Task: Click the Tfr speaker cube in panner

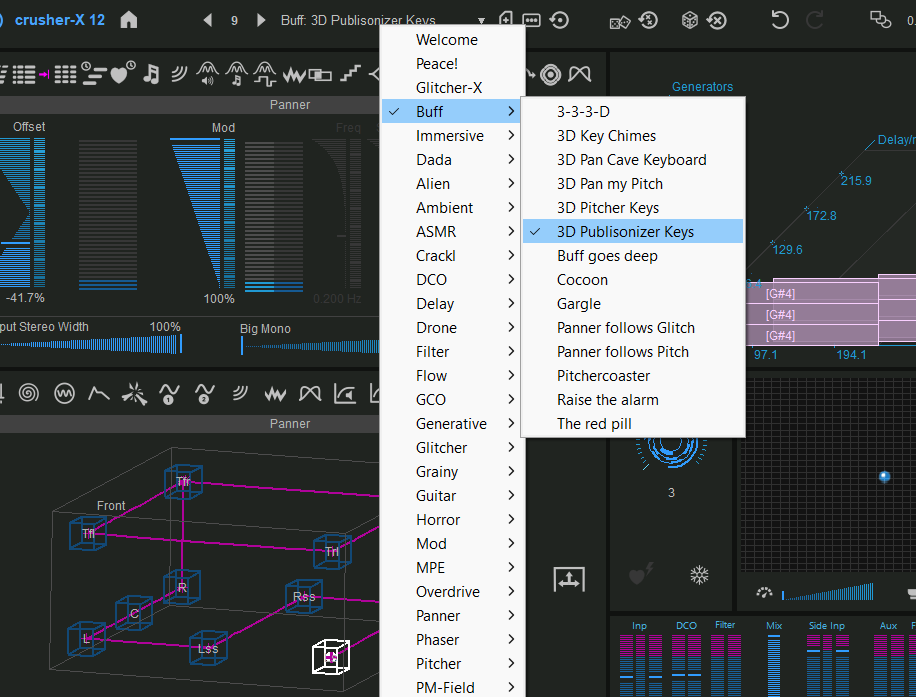Action: (183, 481)
